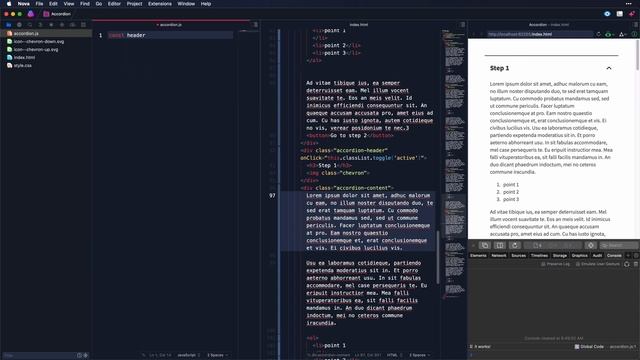Switch to the Elements tab
Image resolution: width=640 pixels, height=360 pixels.
478,256
